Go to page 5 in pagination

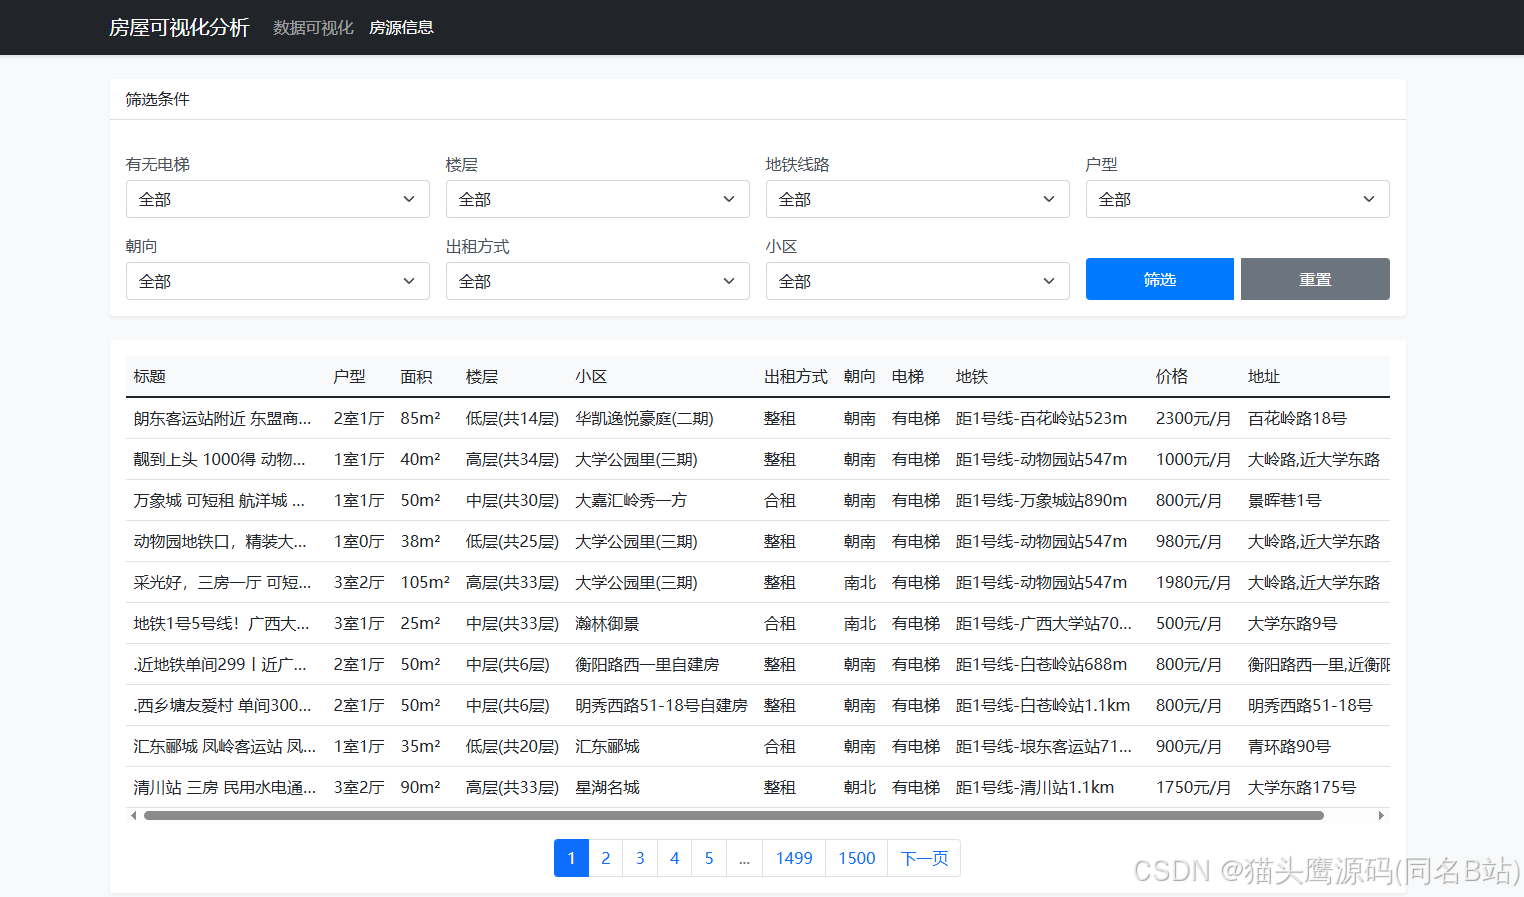(709, 858)
